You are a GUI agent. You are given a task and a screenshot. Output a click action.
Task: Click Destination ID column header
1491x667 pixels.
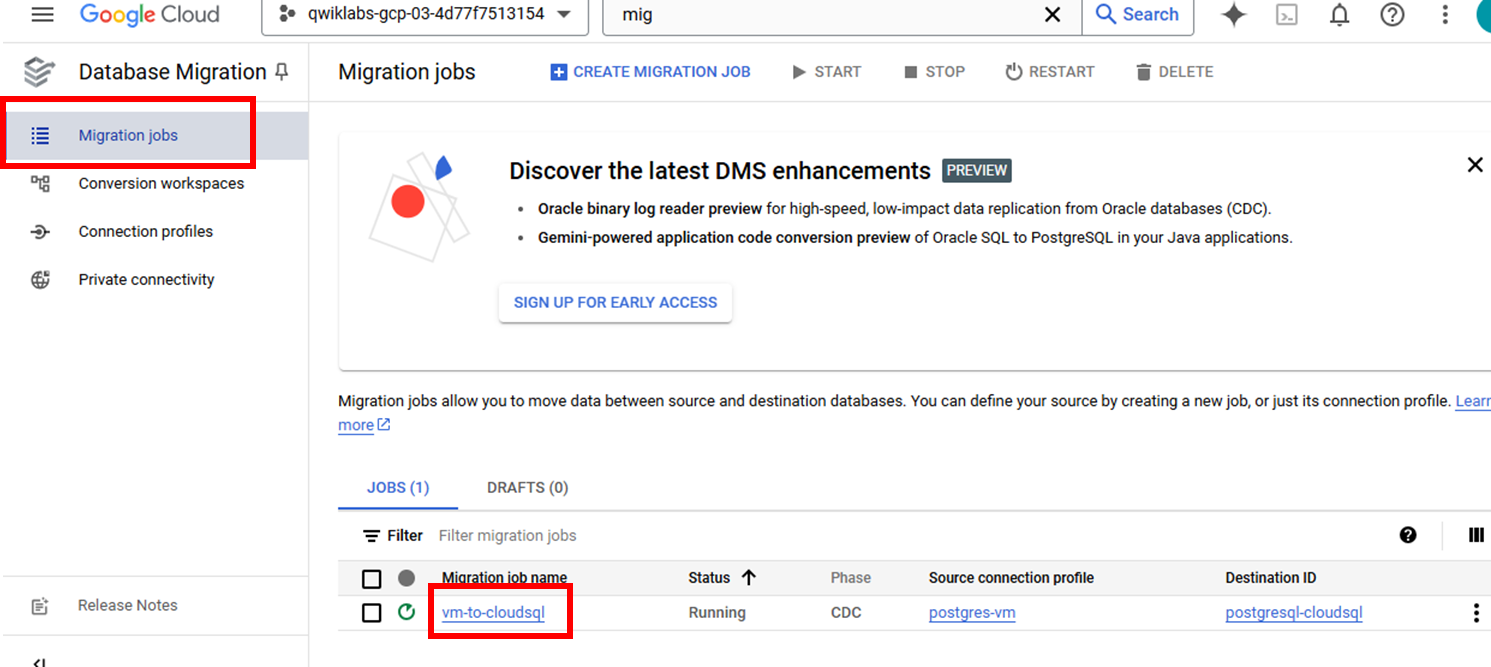click(x=1270, y=578)
